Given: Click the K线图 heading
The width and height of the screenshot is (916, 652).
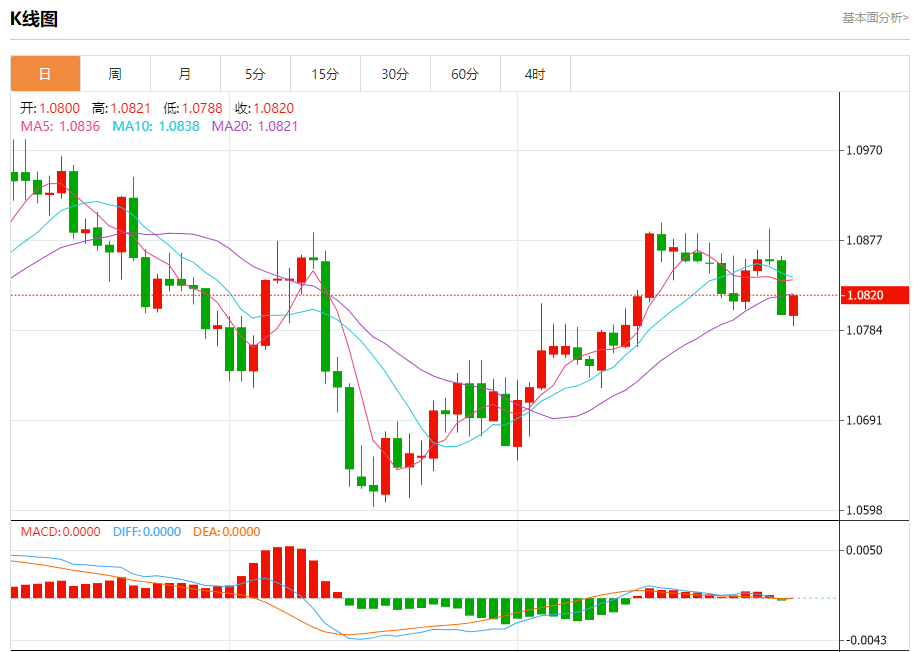Looking at the screenshot, I should click(34, 19).
